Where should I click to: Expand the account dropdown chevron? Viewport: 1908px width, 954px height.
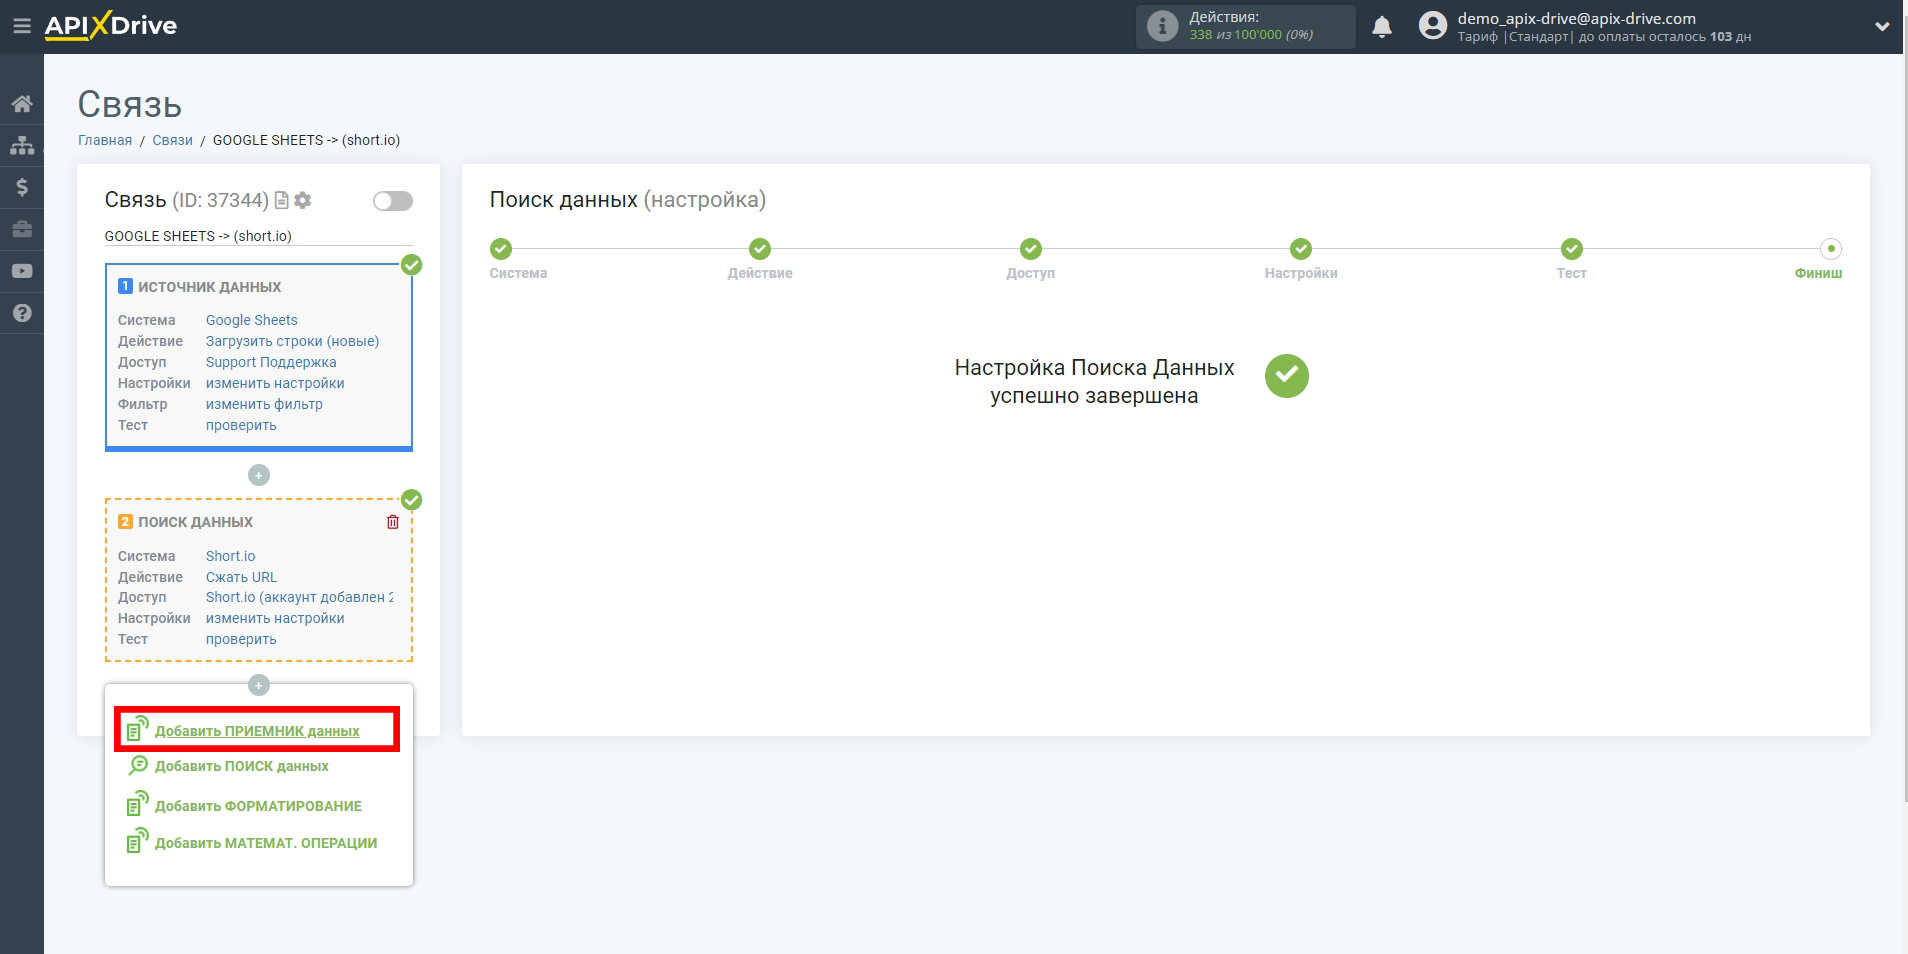point(1882,27)
